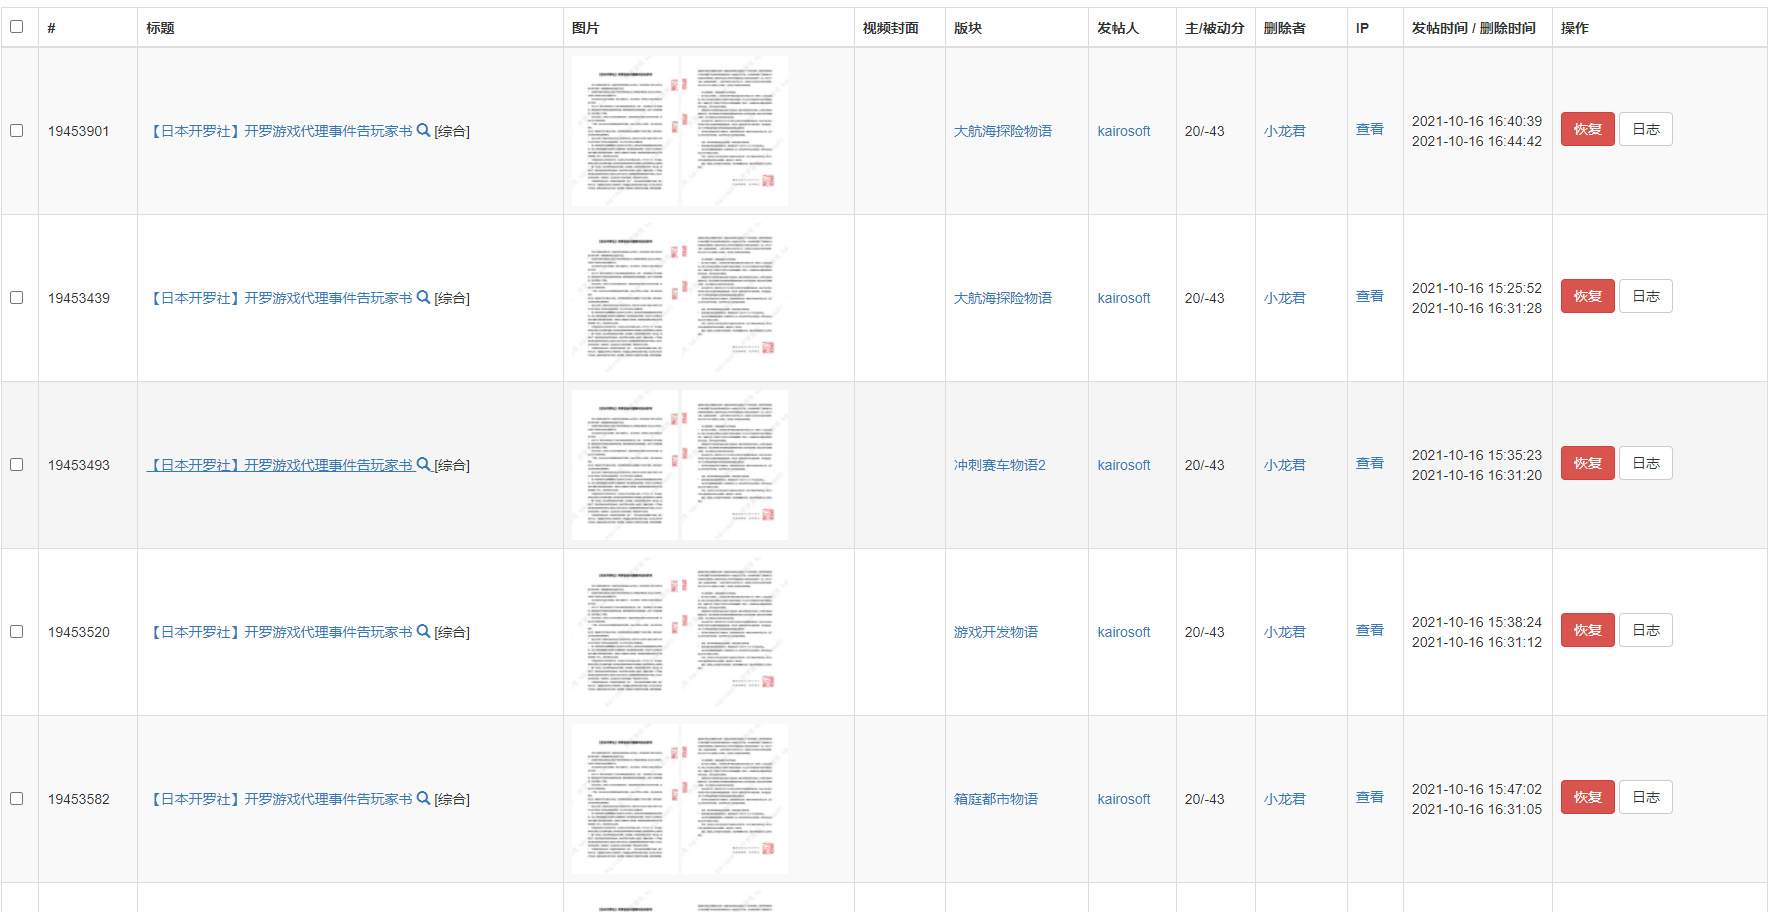Open deleter 小龙君 link in row 19453493

[1285, 465]
